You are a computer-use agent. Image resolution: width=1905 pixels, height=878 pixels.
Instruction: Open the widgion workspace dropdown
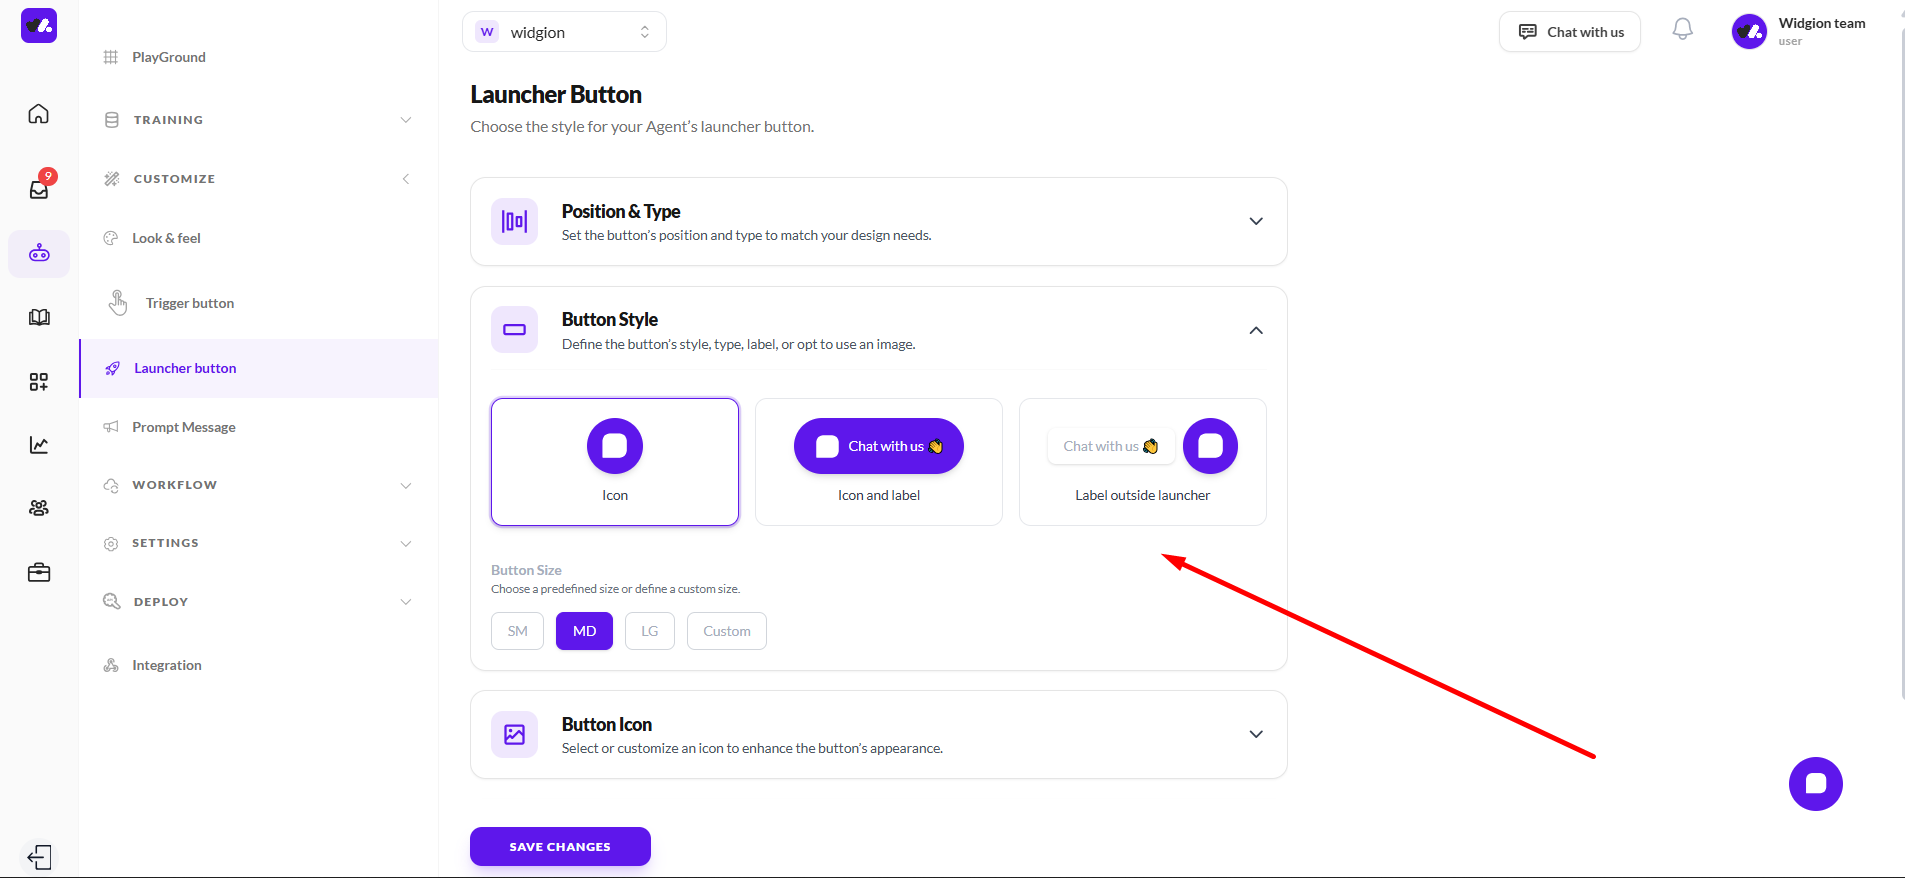(x=564, y=32)
